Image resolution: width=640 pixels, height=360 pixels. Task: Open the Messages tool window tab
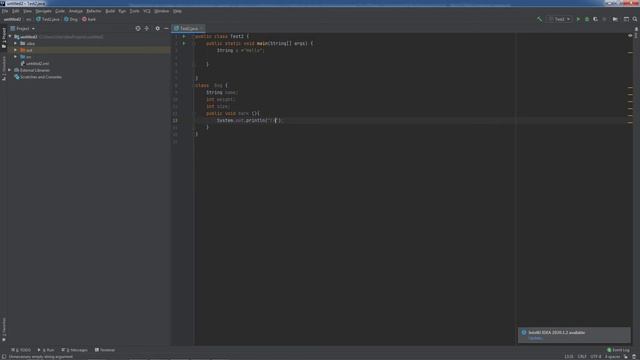[74, 350]
